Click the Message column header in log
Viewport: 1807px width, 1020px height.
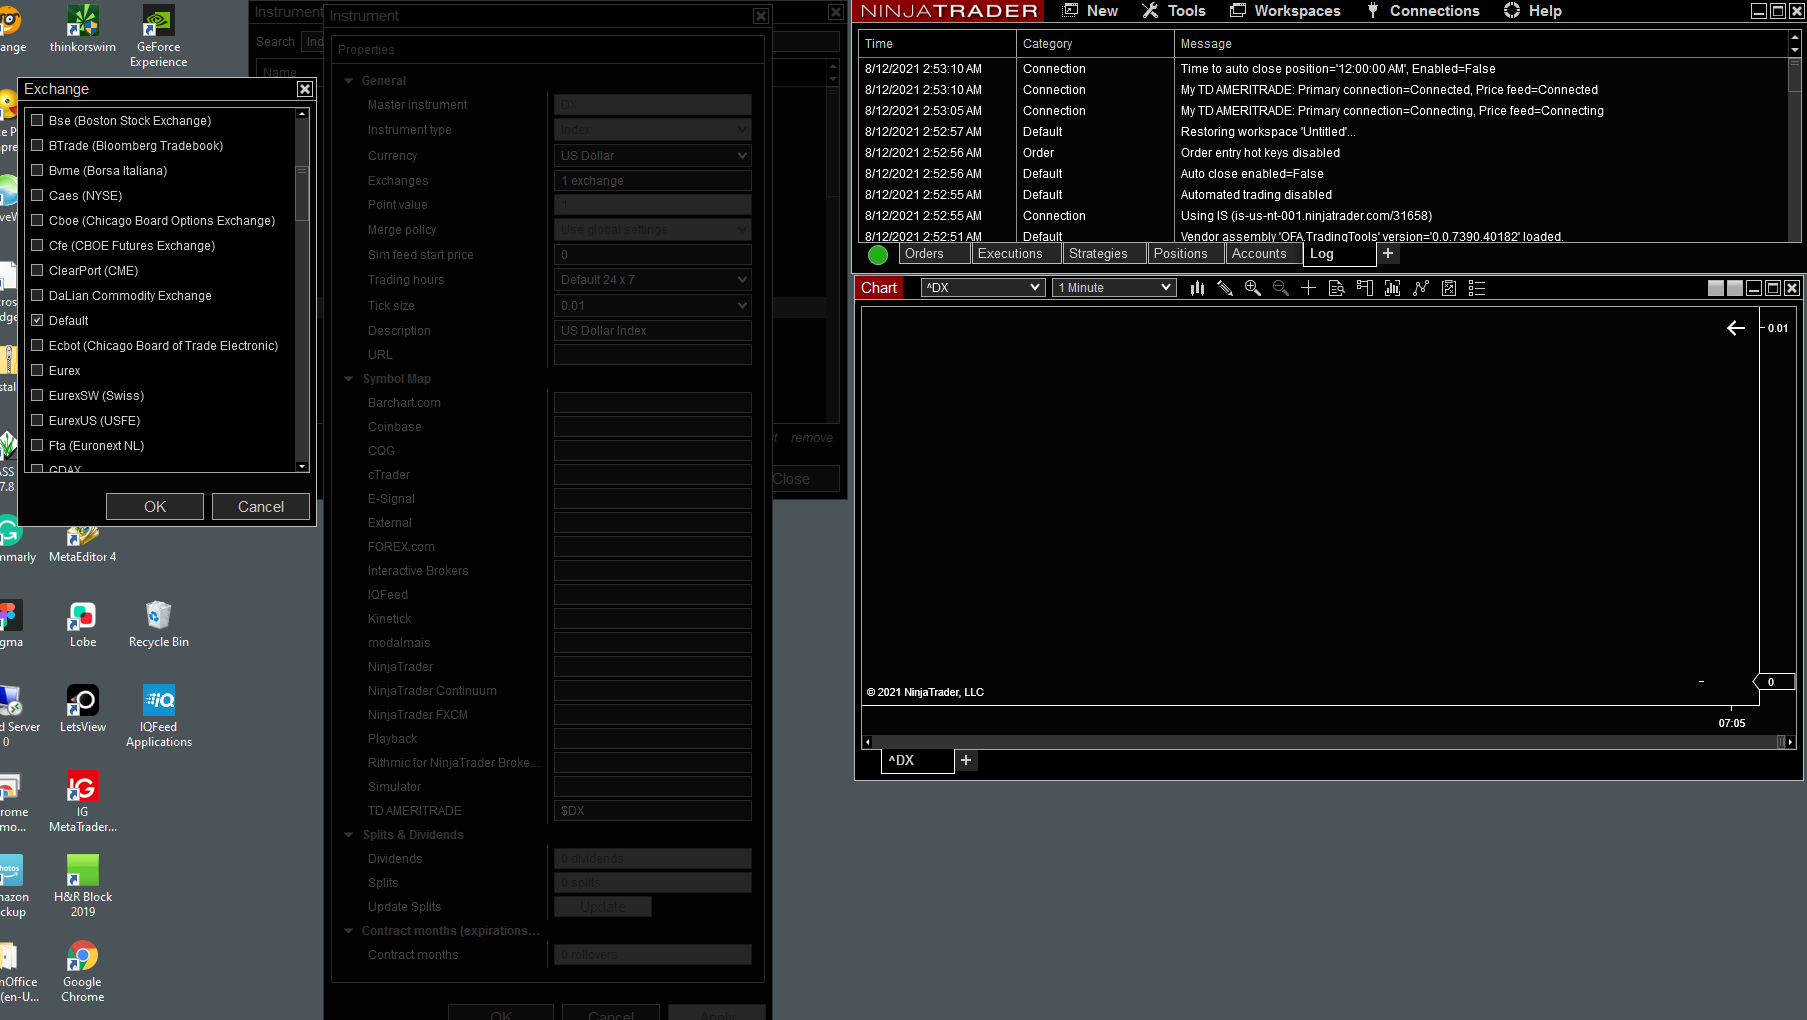(x=1481, y=44)
